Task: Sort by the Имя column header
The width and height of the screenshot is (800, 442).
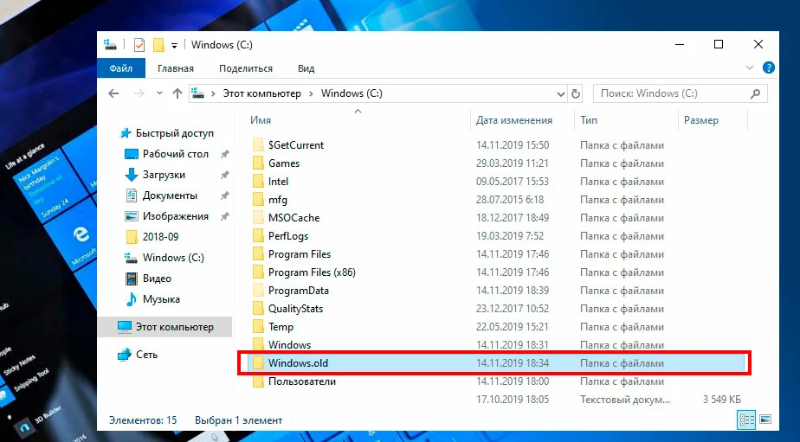Action: pyautogui.click(x=260, y=120)
